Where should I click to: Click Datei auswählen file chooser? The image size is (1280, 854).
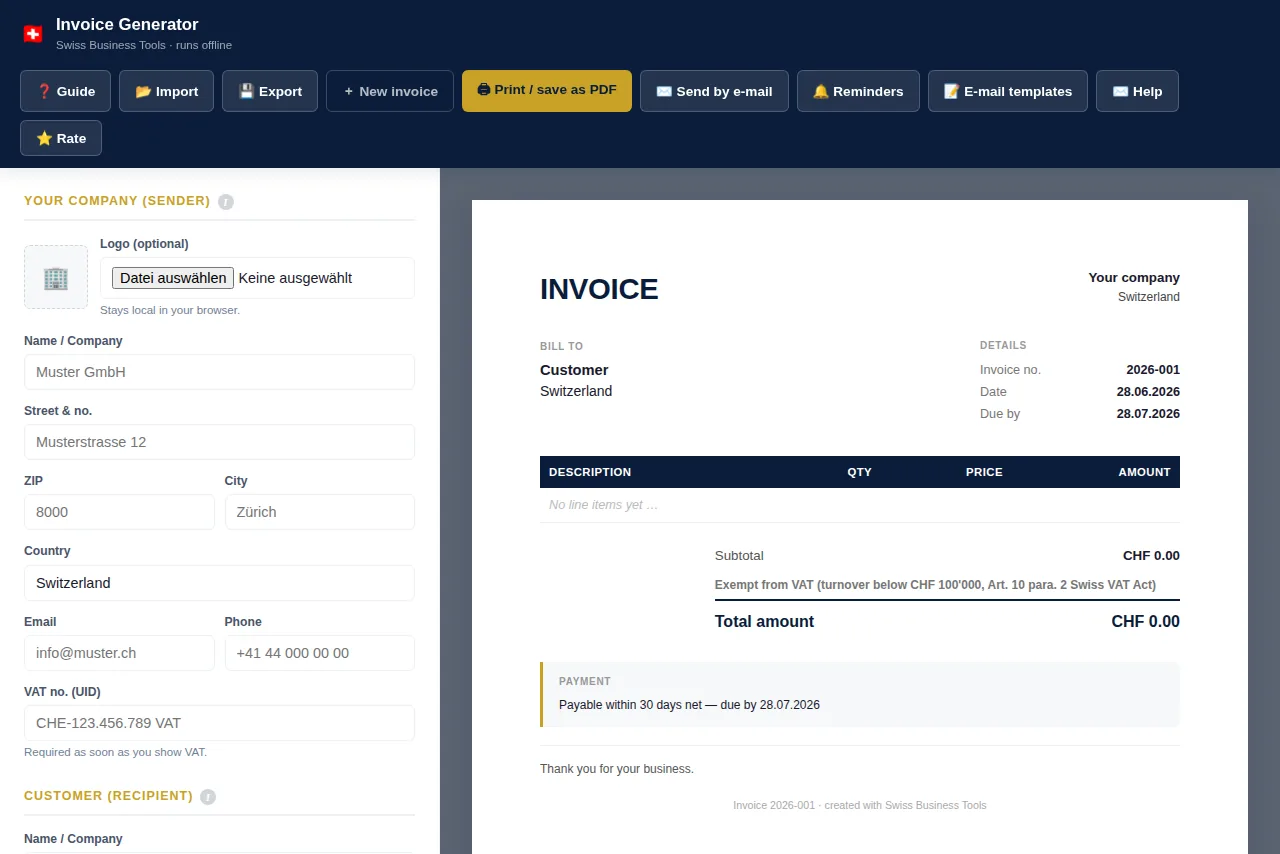173,278
